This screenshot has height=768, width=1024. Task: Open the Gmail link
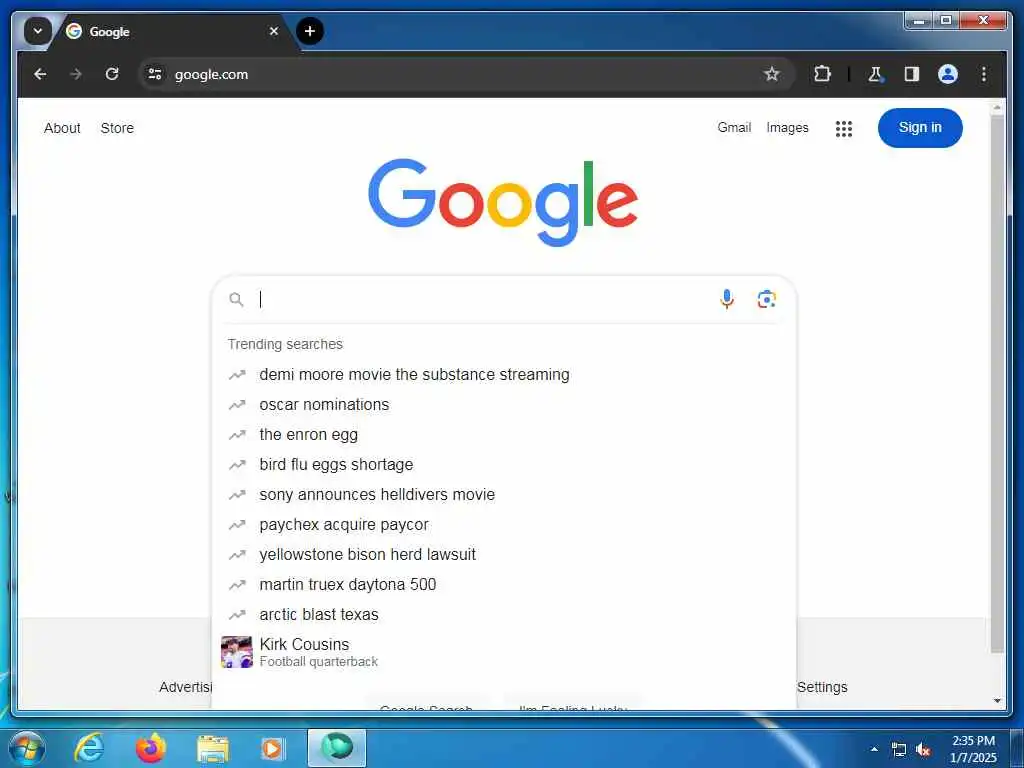coord(734,127)
